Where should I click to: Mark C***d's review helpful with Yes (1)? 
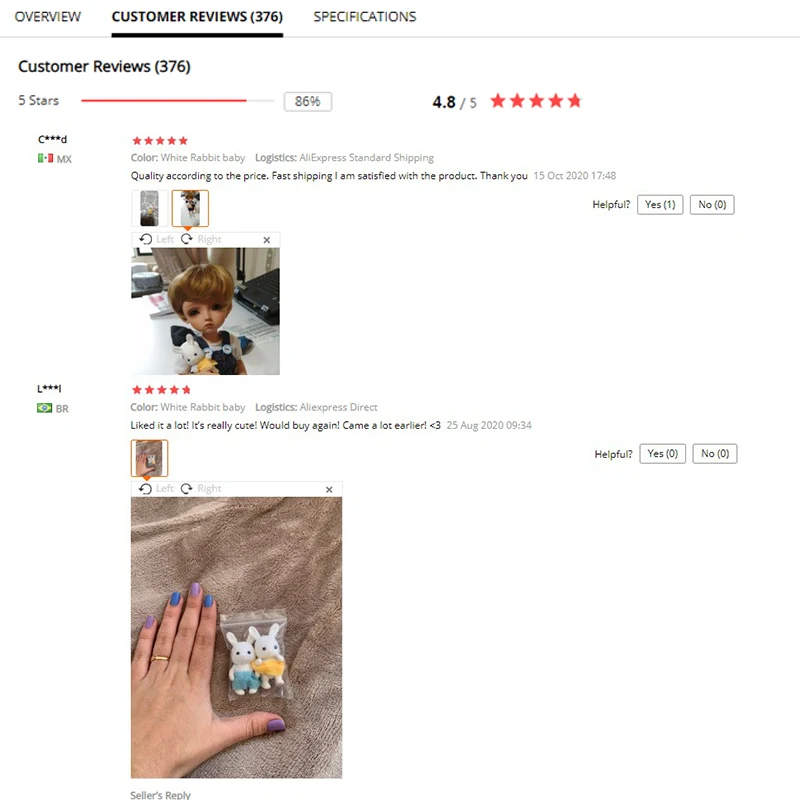click(660, 205)
